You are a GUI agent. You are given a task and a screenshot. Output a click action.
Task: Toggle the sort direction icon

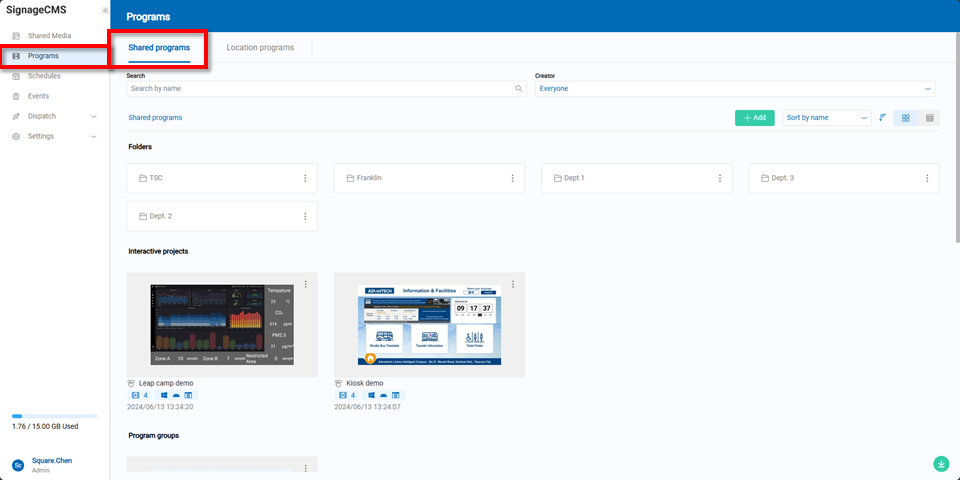pos(882,118)
